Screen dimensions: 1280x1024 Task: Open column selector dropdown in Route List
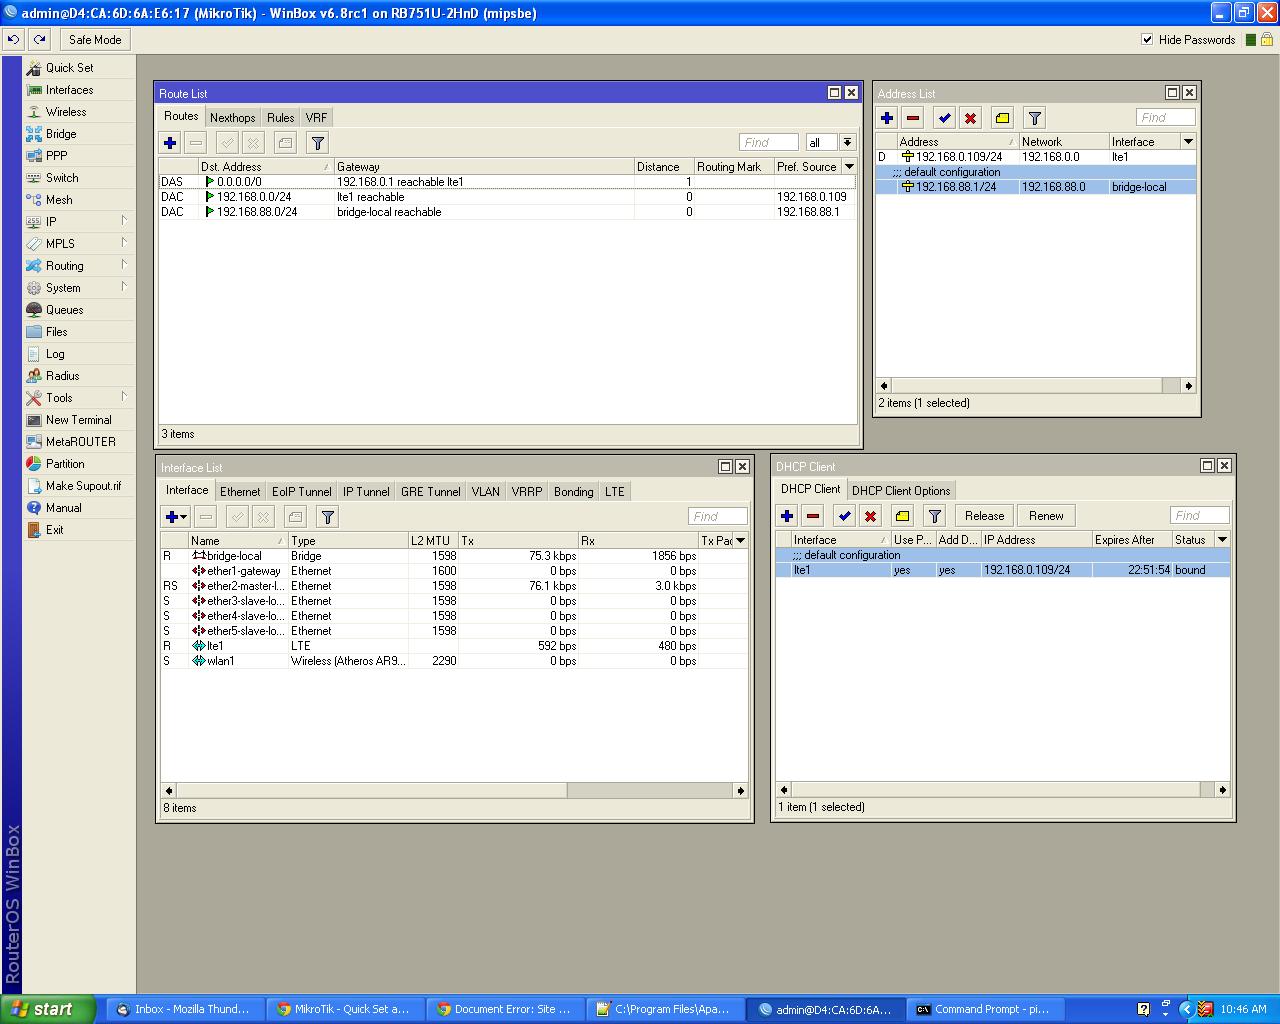click(849, 167)
